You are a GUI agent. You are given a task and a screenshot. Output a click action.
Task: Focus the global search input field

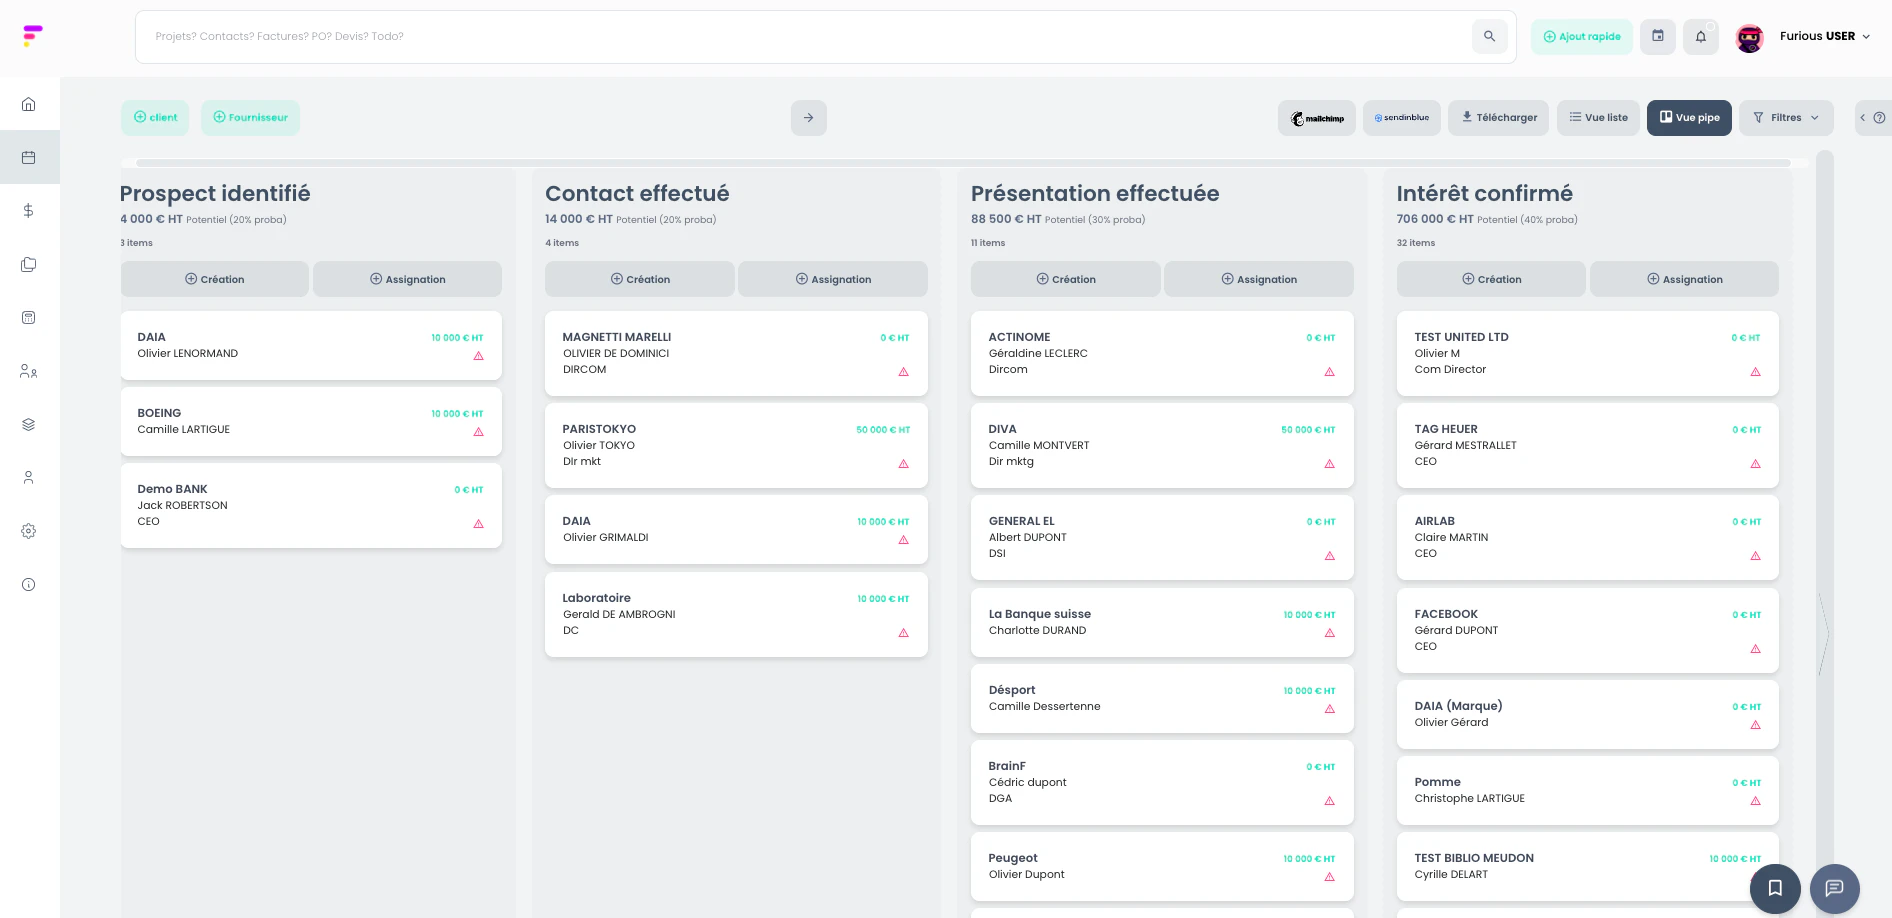800,37
